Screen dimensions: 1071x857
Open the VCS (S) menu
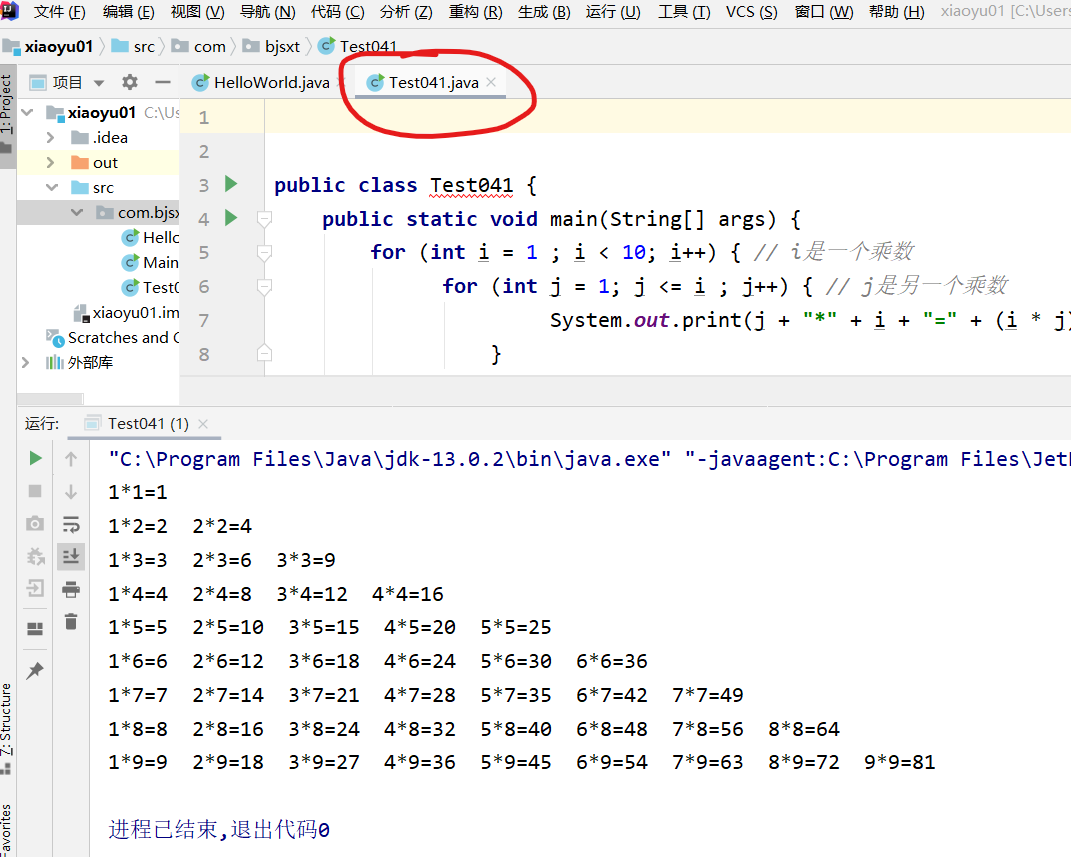click(x=751, y=12)
